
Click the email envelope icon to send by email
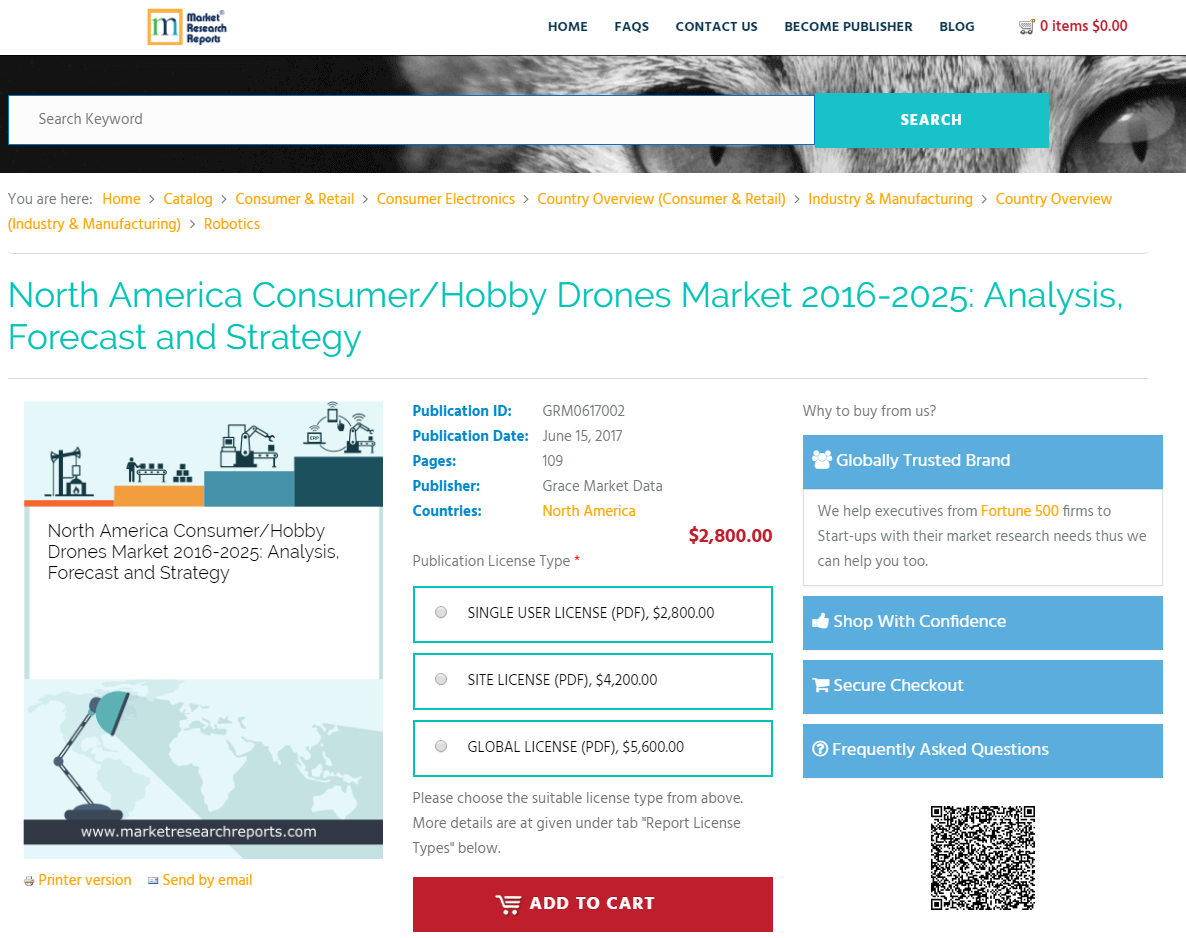tap(153, 880)
